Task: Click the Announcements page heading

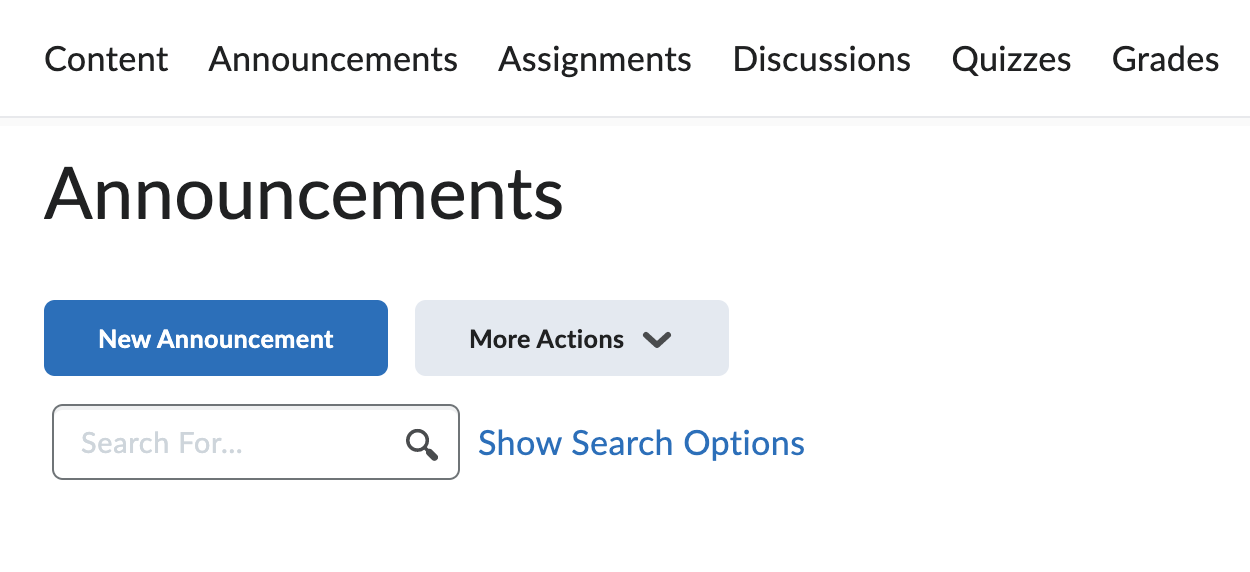Action: [304, 194]
